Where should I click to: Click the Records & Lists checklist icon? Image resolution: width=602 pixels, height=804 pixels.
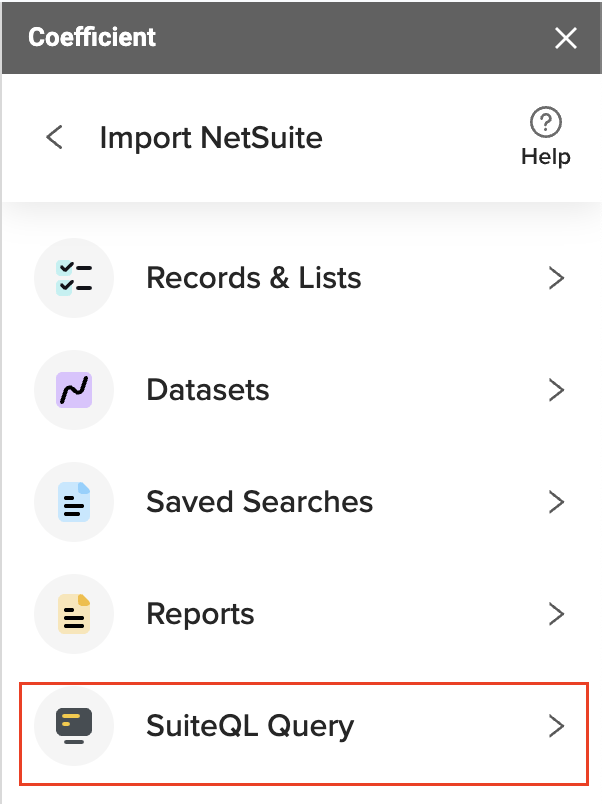click(x=74, y=278)
